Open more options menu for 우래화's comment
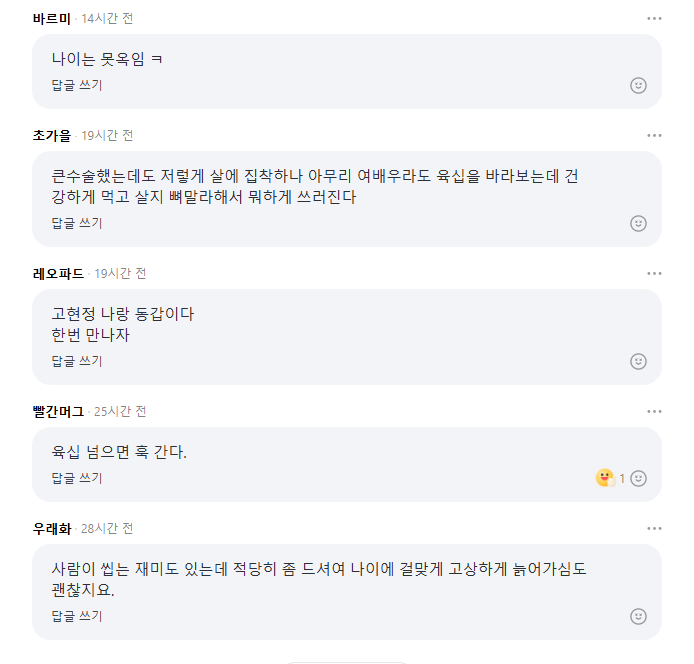The width and height of the screenshot is (694, 664). (x=654, y=529)
